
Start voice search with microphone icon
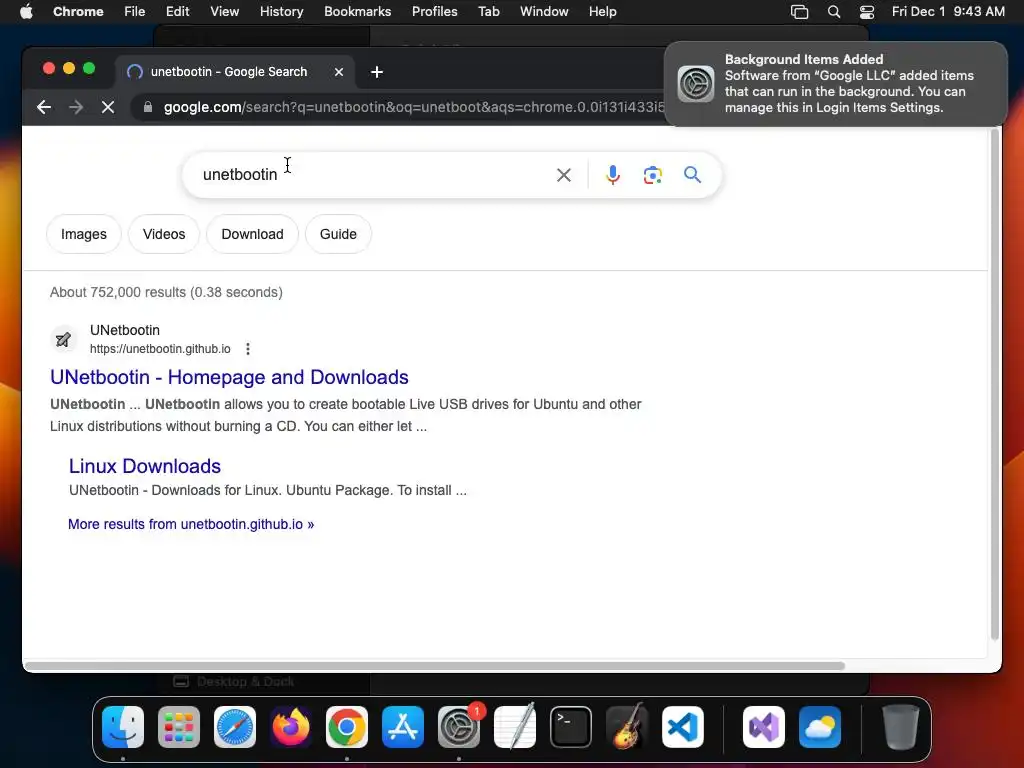(x=613, y=175)
